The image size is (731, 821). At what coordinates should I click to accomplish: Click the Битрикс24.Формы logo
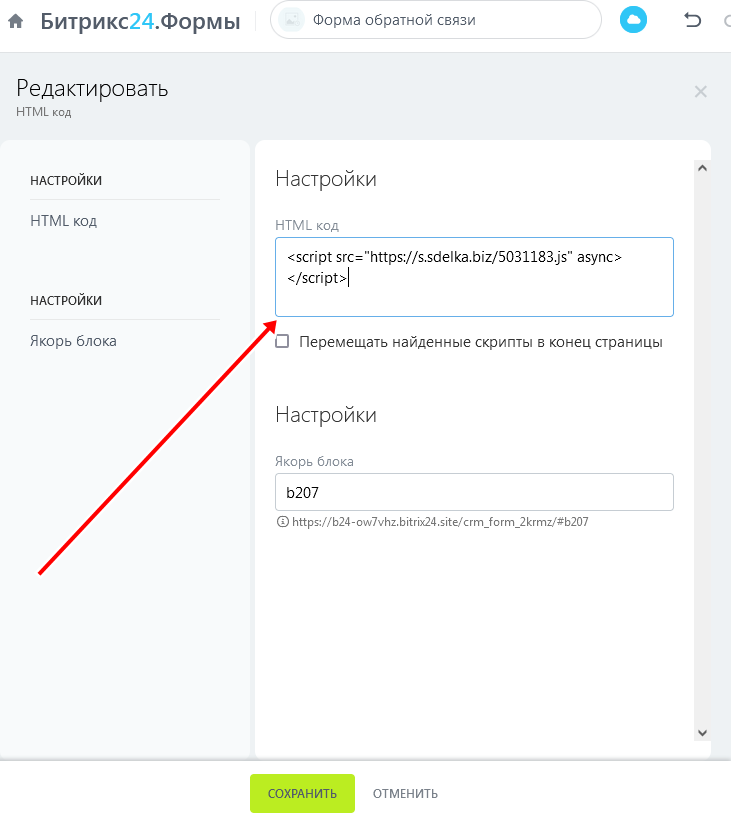tap(140, 20)
